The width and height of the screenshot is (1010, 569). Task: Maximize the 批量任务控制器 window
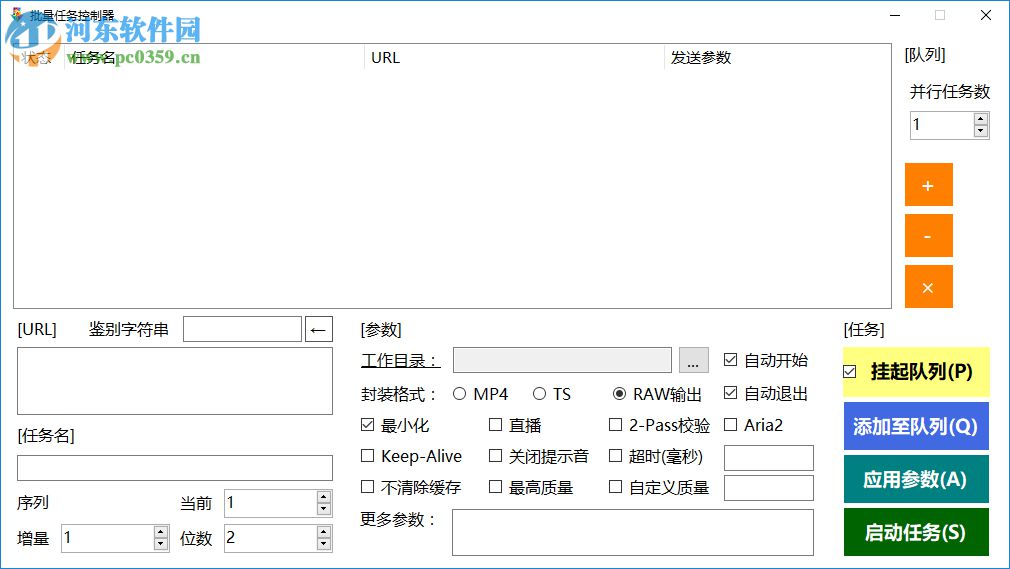[x=940, y=15]
